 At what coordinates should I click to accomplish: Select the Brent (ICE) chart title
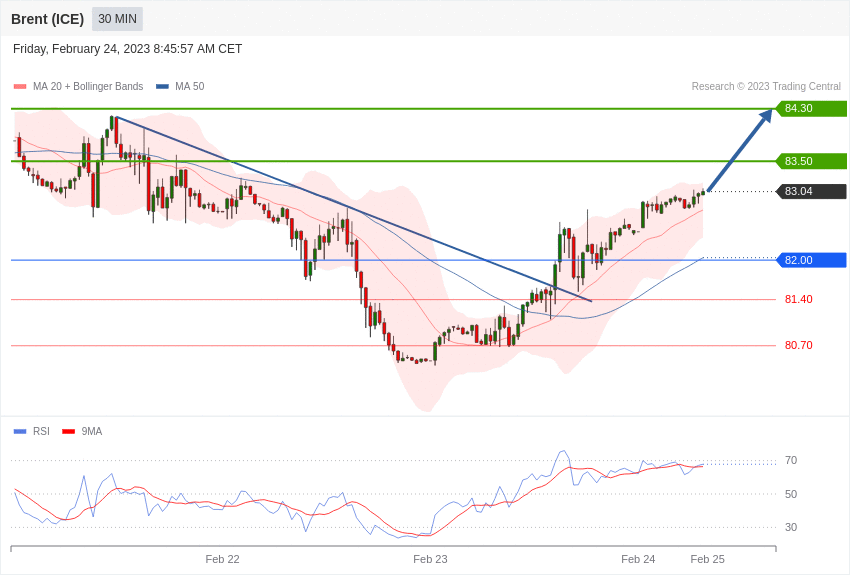pyautogui.click(x=48, y=19)
